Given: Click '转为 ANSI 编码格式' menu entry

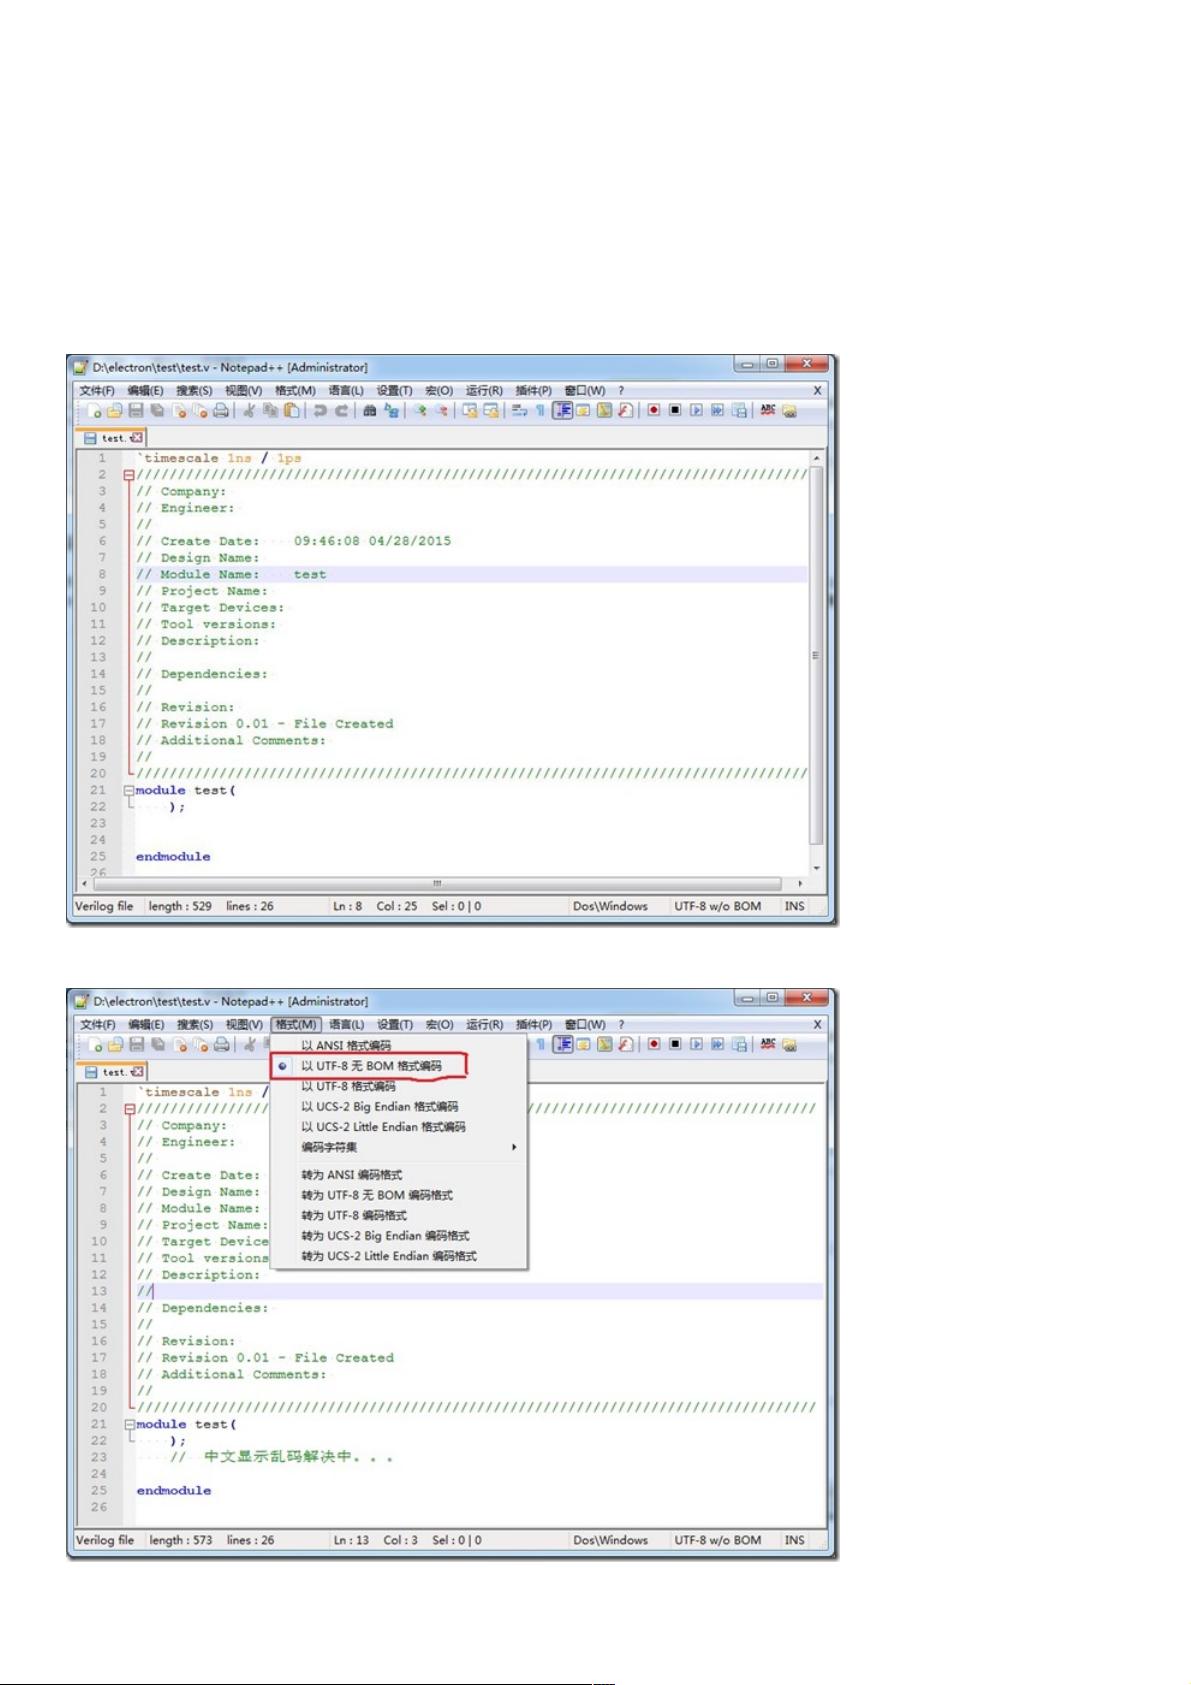Looking at the screenshot, I should [x=352, y=1175].
